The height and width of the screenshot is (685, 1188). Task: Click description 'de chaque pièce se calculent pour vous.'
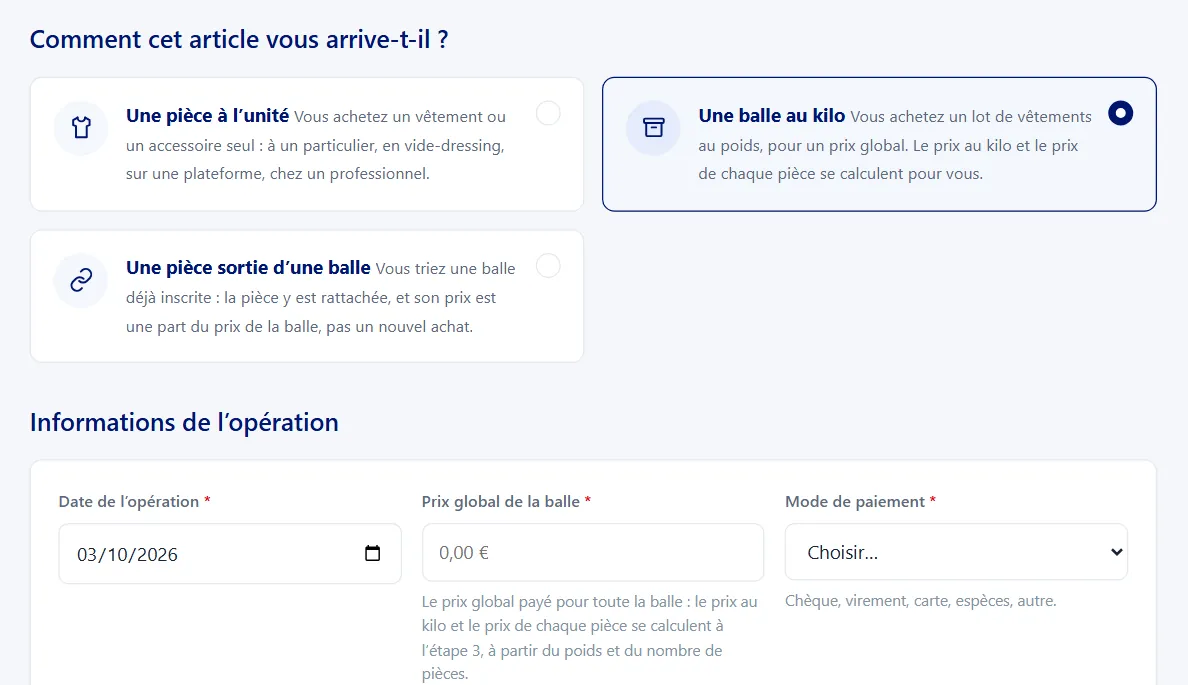pos(840,174)
